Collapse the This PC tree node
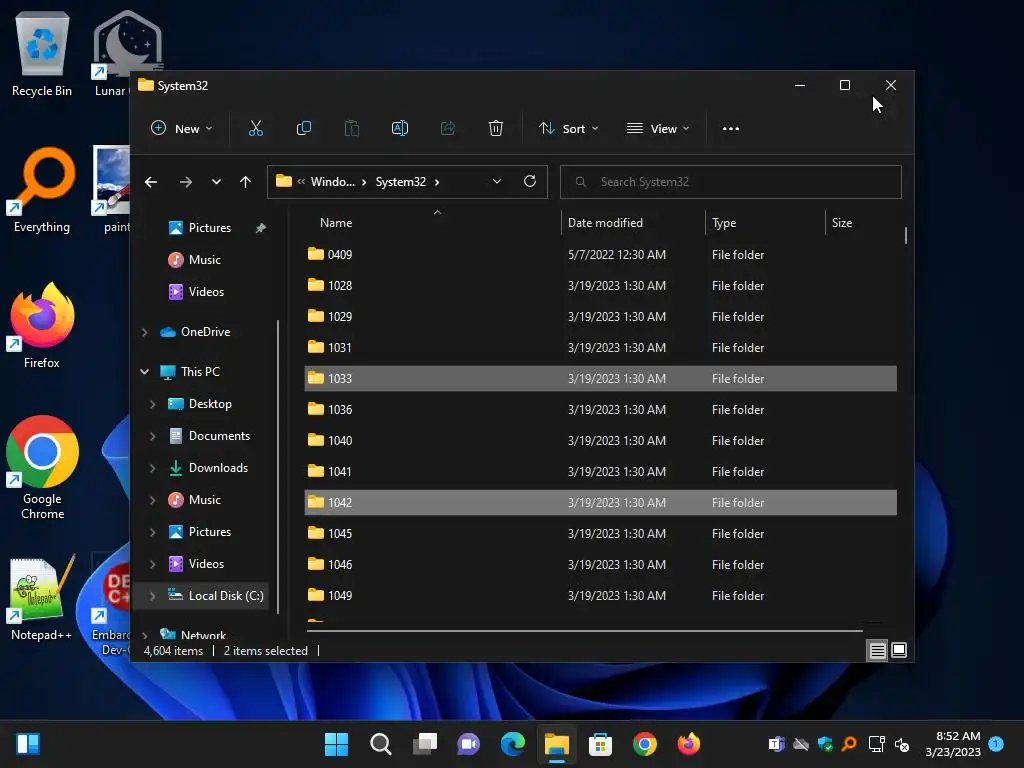1024x768 pixels. point(144,372)
